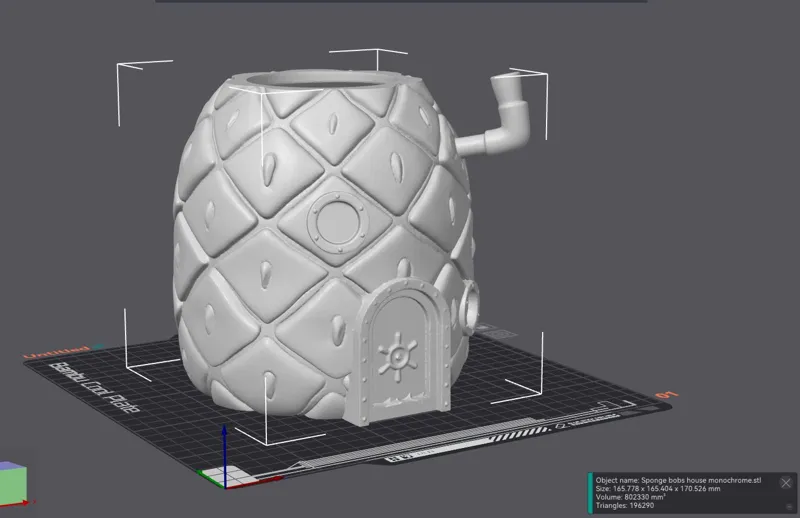
Task: Click the teal edit icon beside Untitled
Action: (x=98, y=347)
